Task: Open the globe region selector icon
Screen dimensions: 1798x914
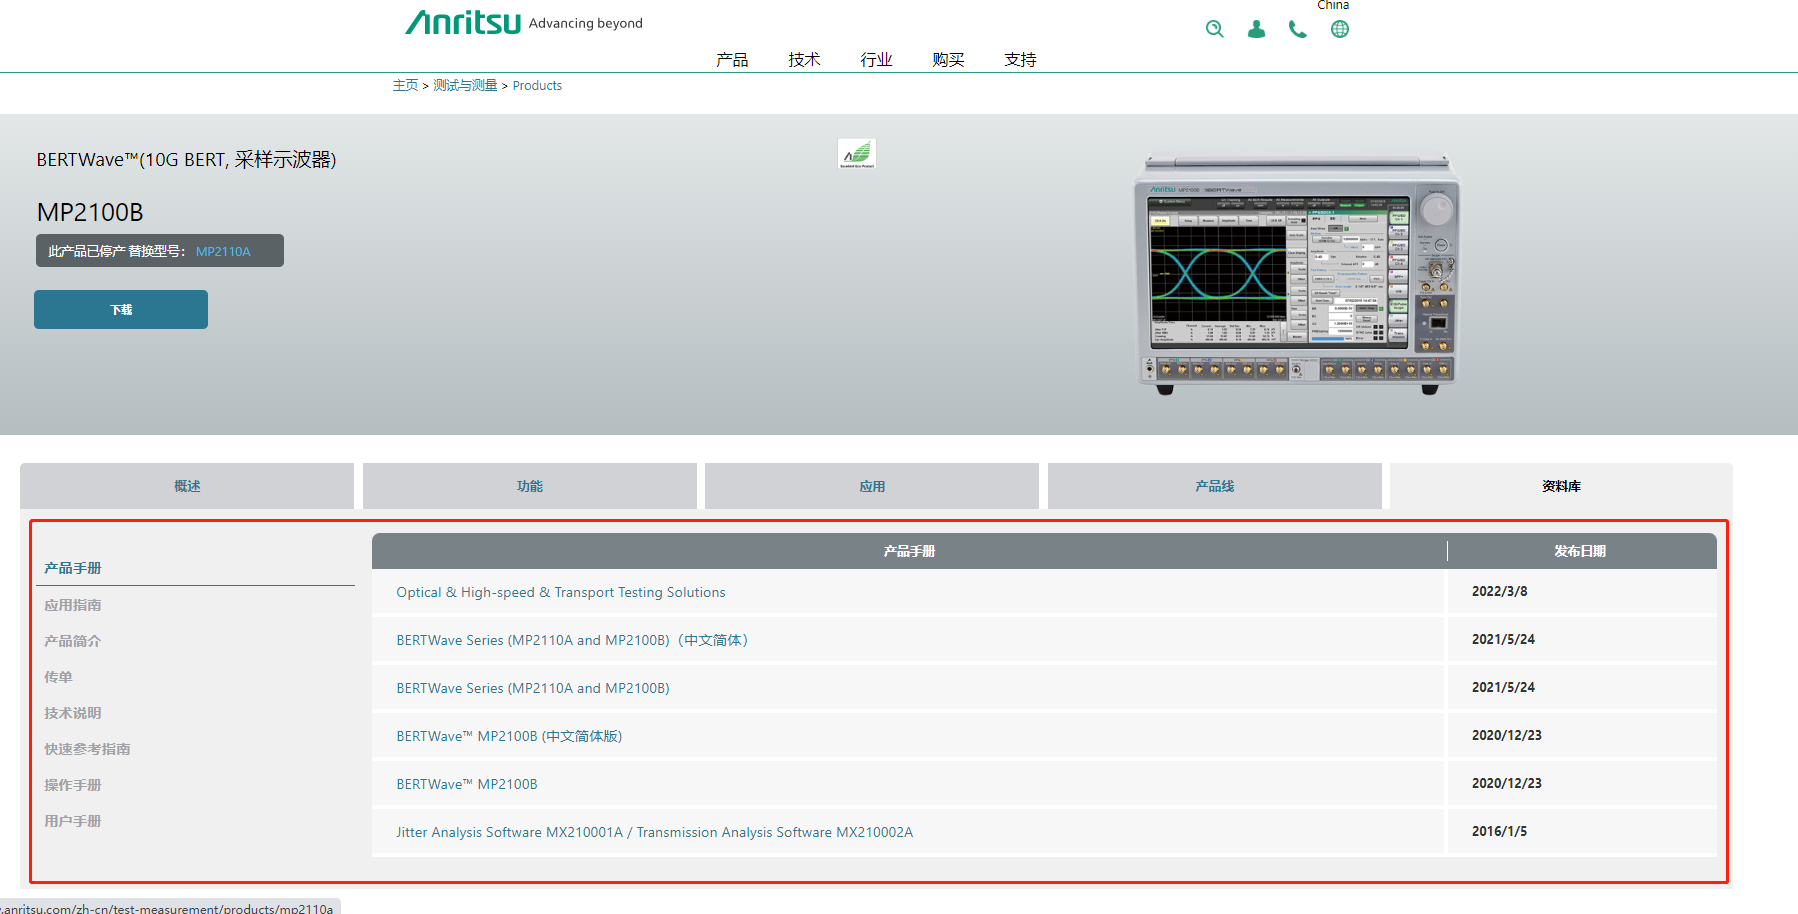Action: (x=1340, y=29)
